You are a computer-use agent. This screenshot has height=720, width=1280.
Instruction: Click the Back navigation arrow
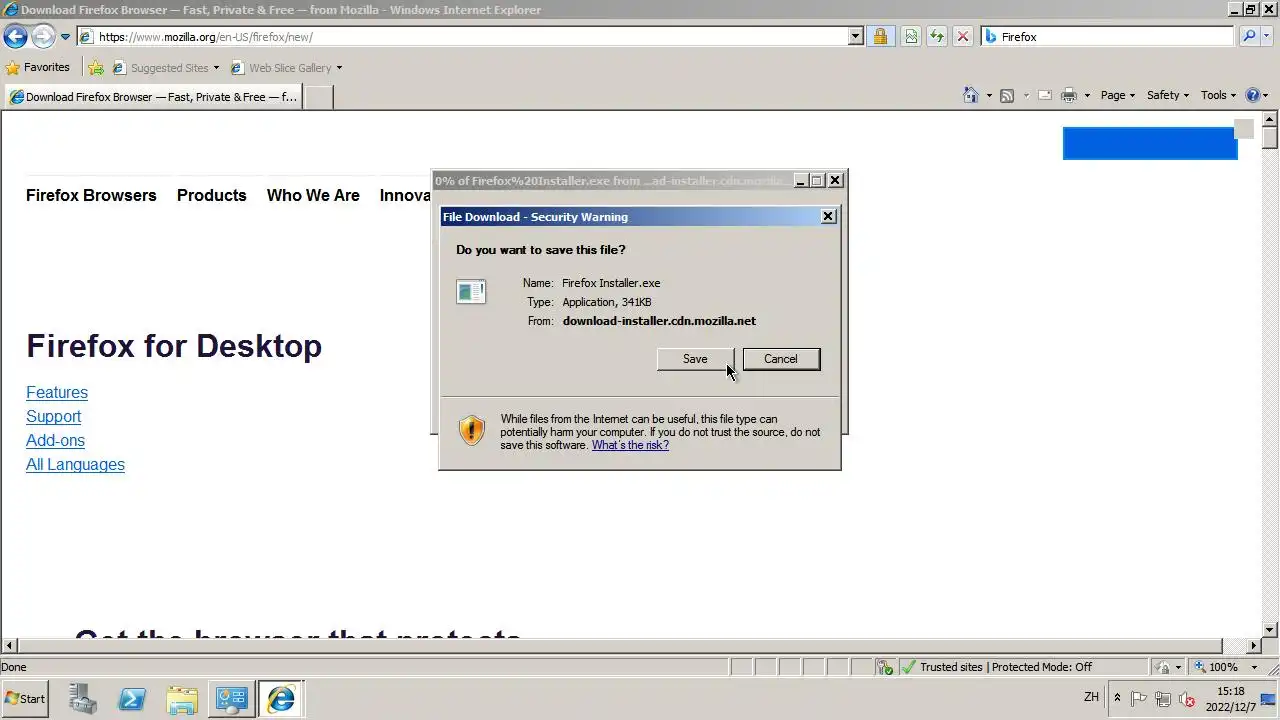[x=15, y=37]
